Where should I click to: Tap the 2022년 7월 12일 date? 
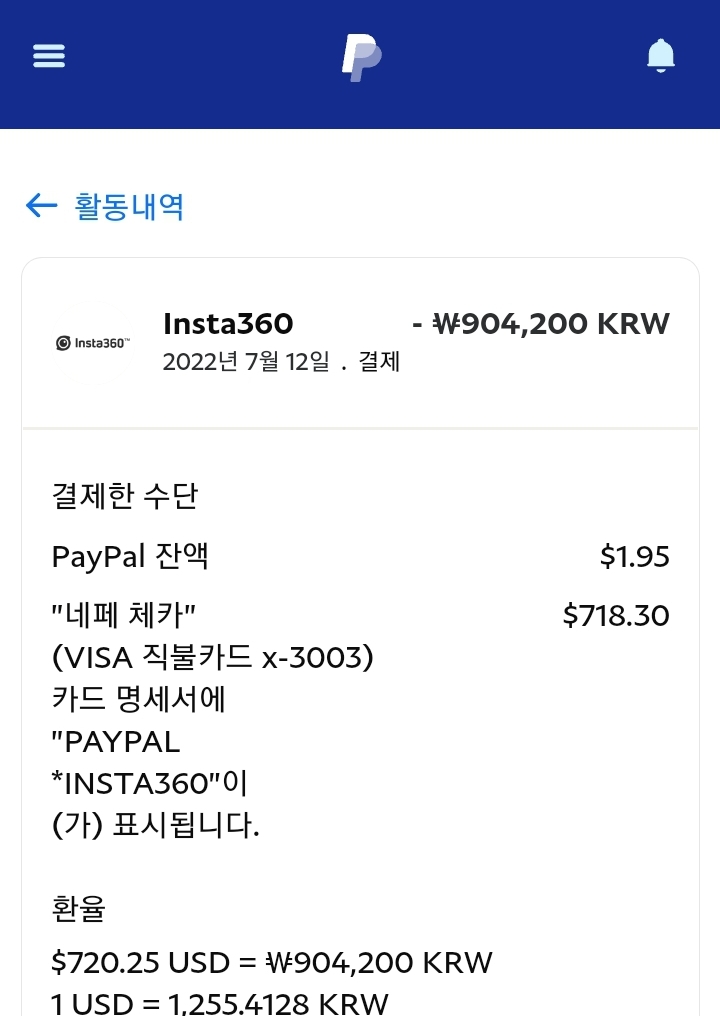point(245,362)
